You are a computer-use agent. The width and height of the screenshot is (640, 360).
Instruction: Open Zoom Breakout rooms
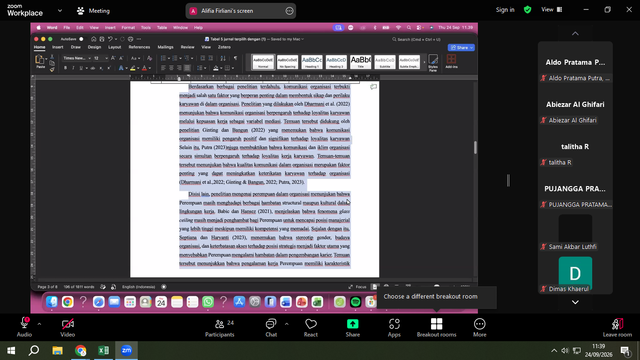point(436,328)
